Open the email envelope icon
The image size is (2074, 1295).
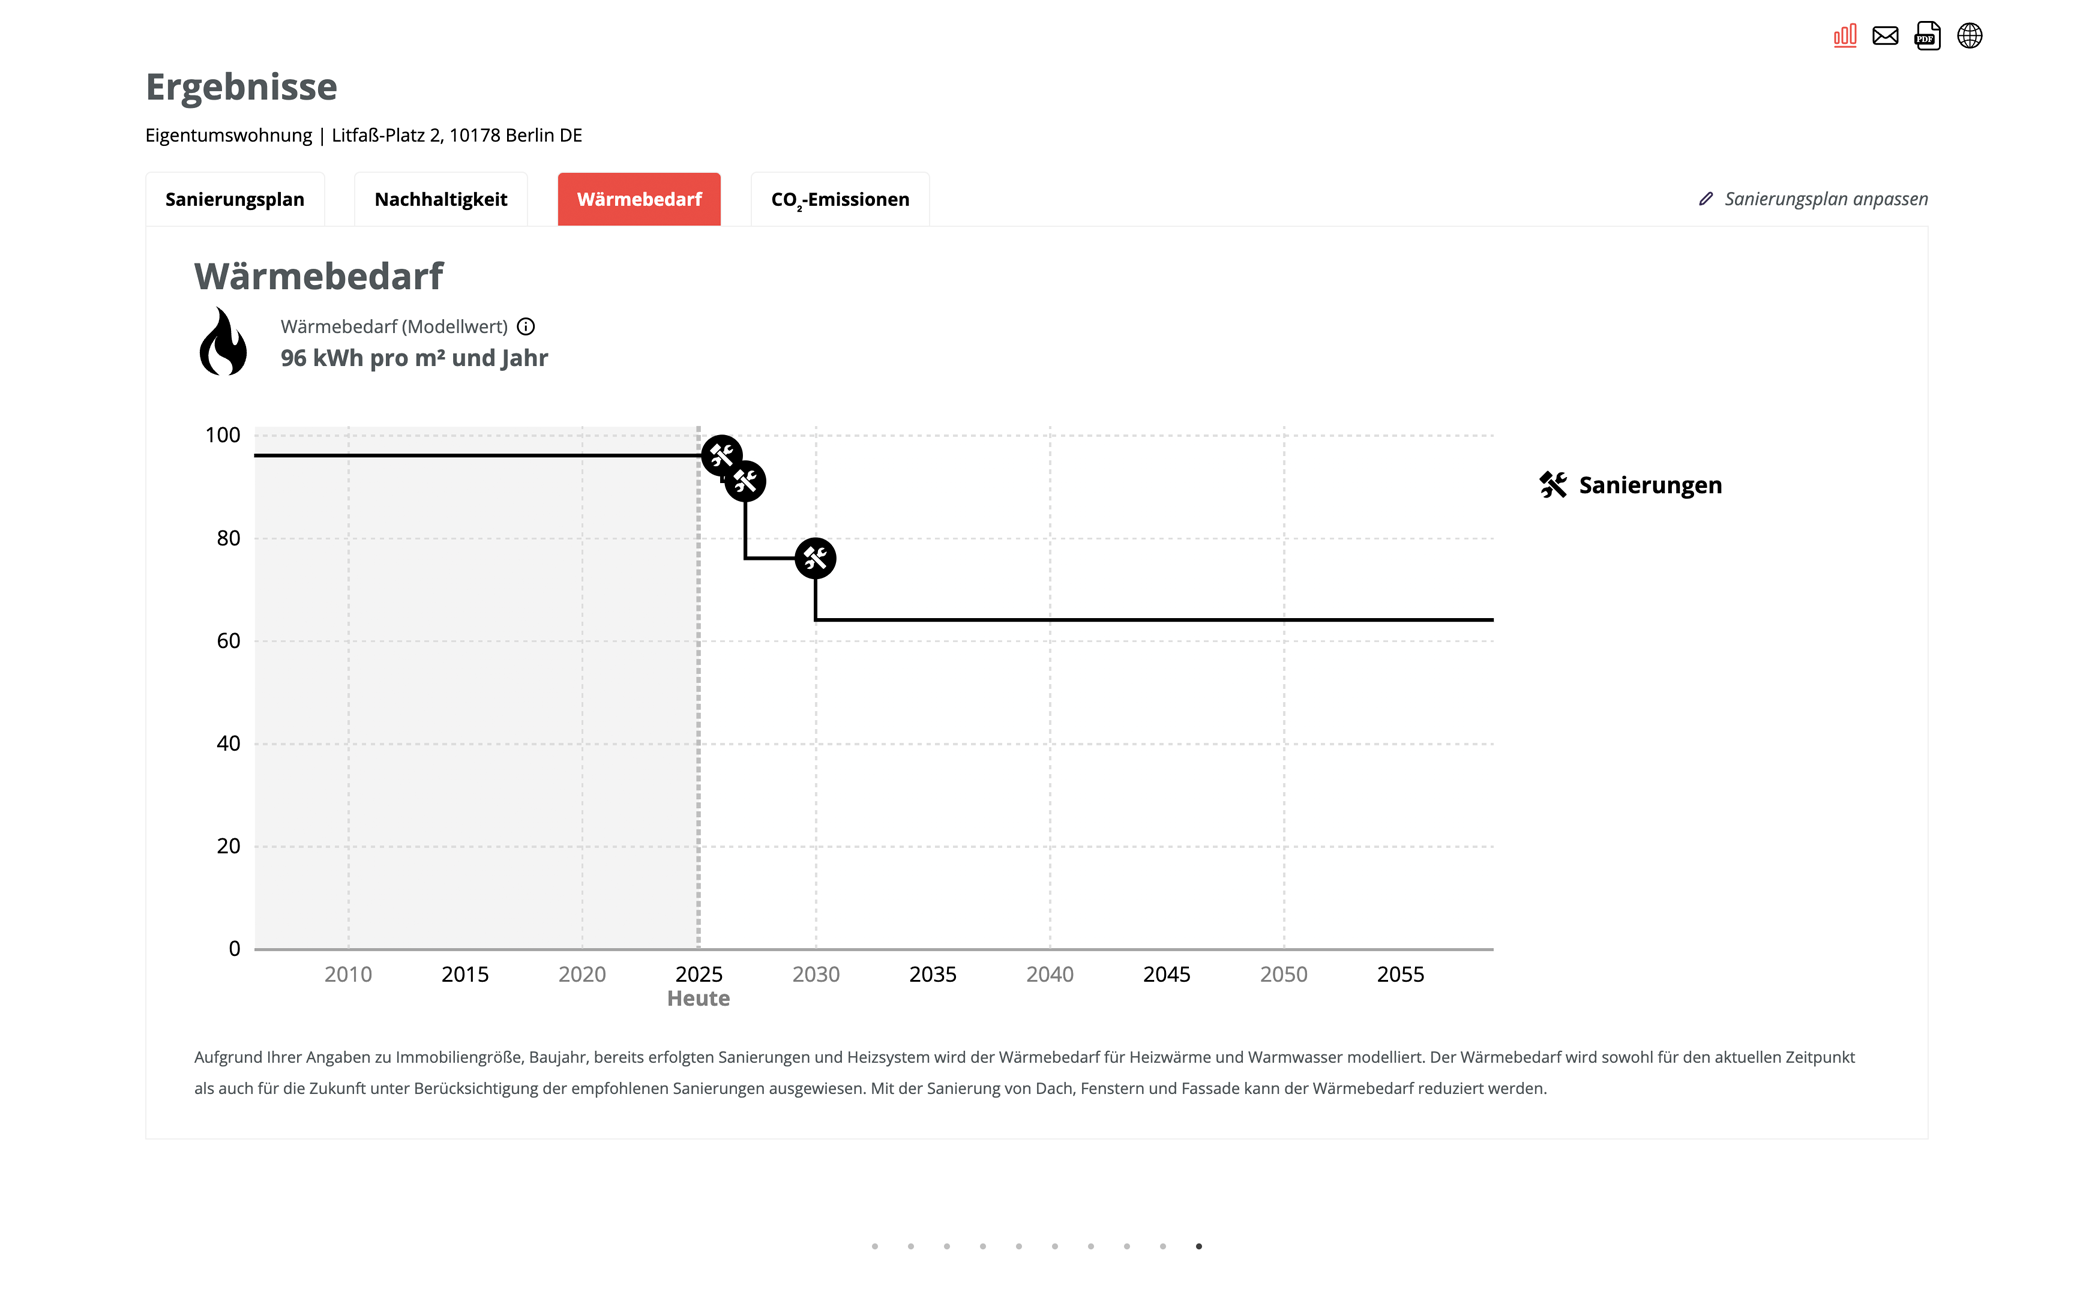(1885, 36)
